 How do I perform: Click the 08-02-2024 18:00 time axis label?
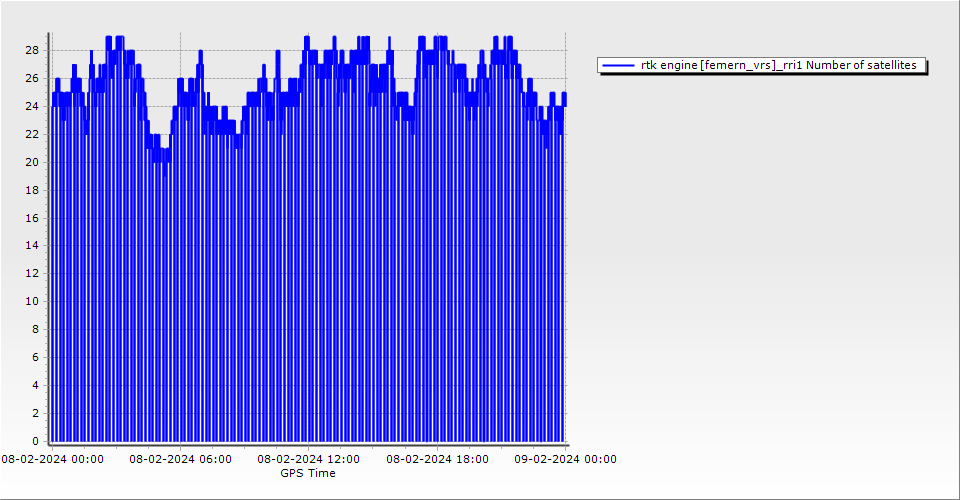(437, 459)
